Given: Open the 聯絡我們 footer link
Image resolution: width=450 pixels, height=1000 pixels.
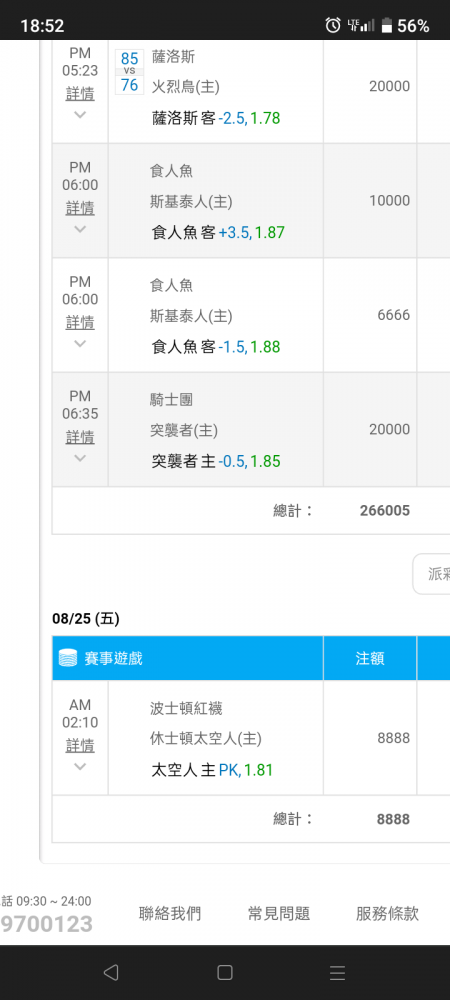Looking at the screenshot, I should pyautogui.click(x=170, y=914).
